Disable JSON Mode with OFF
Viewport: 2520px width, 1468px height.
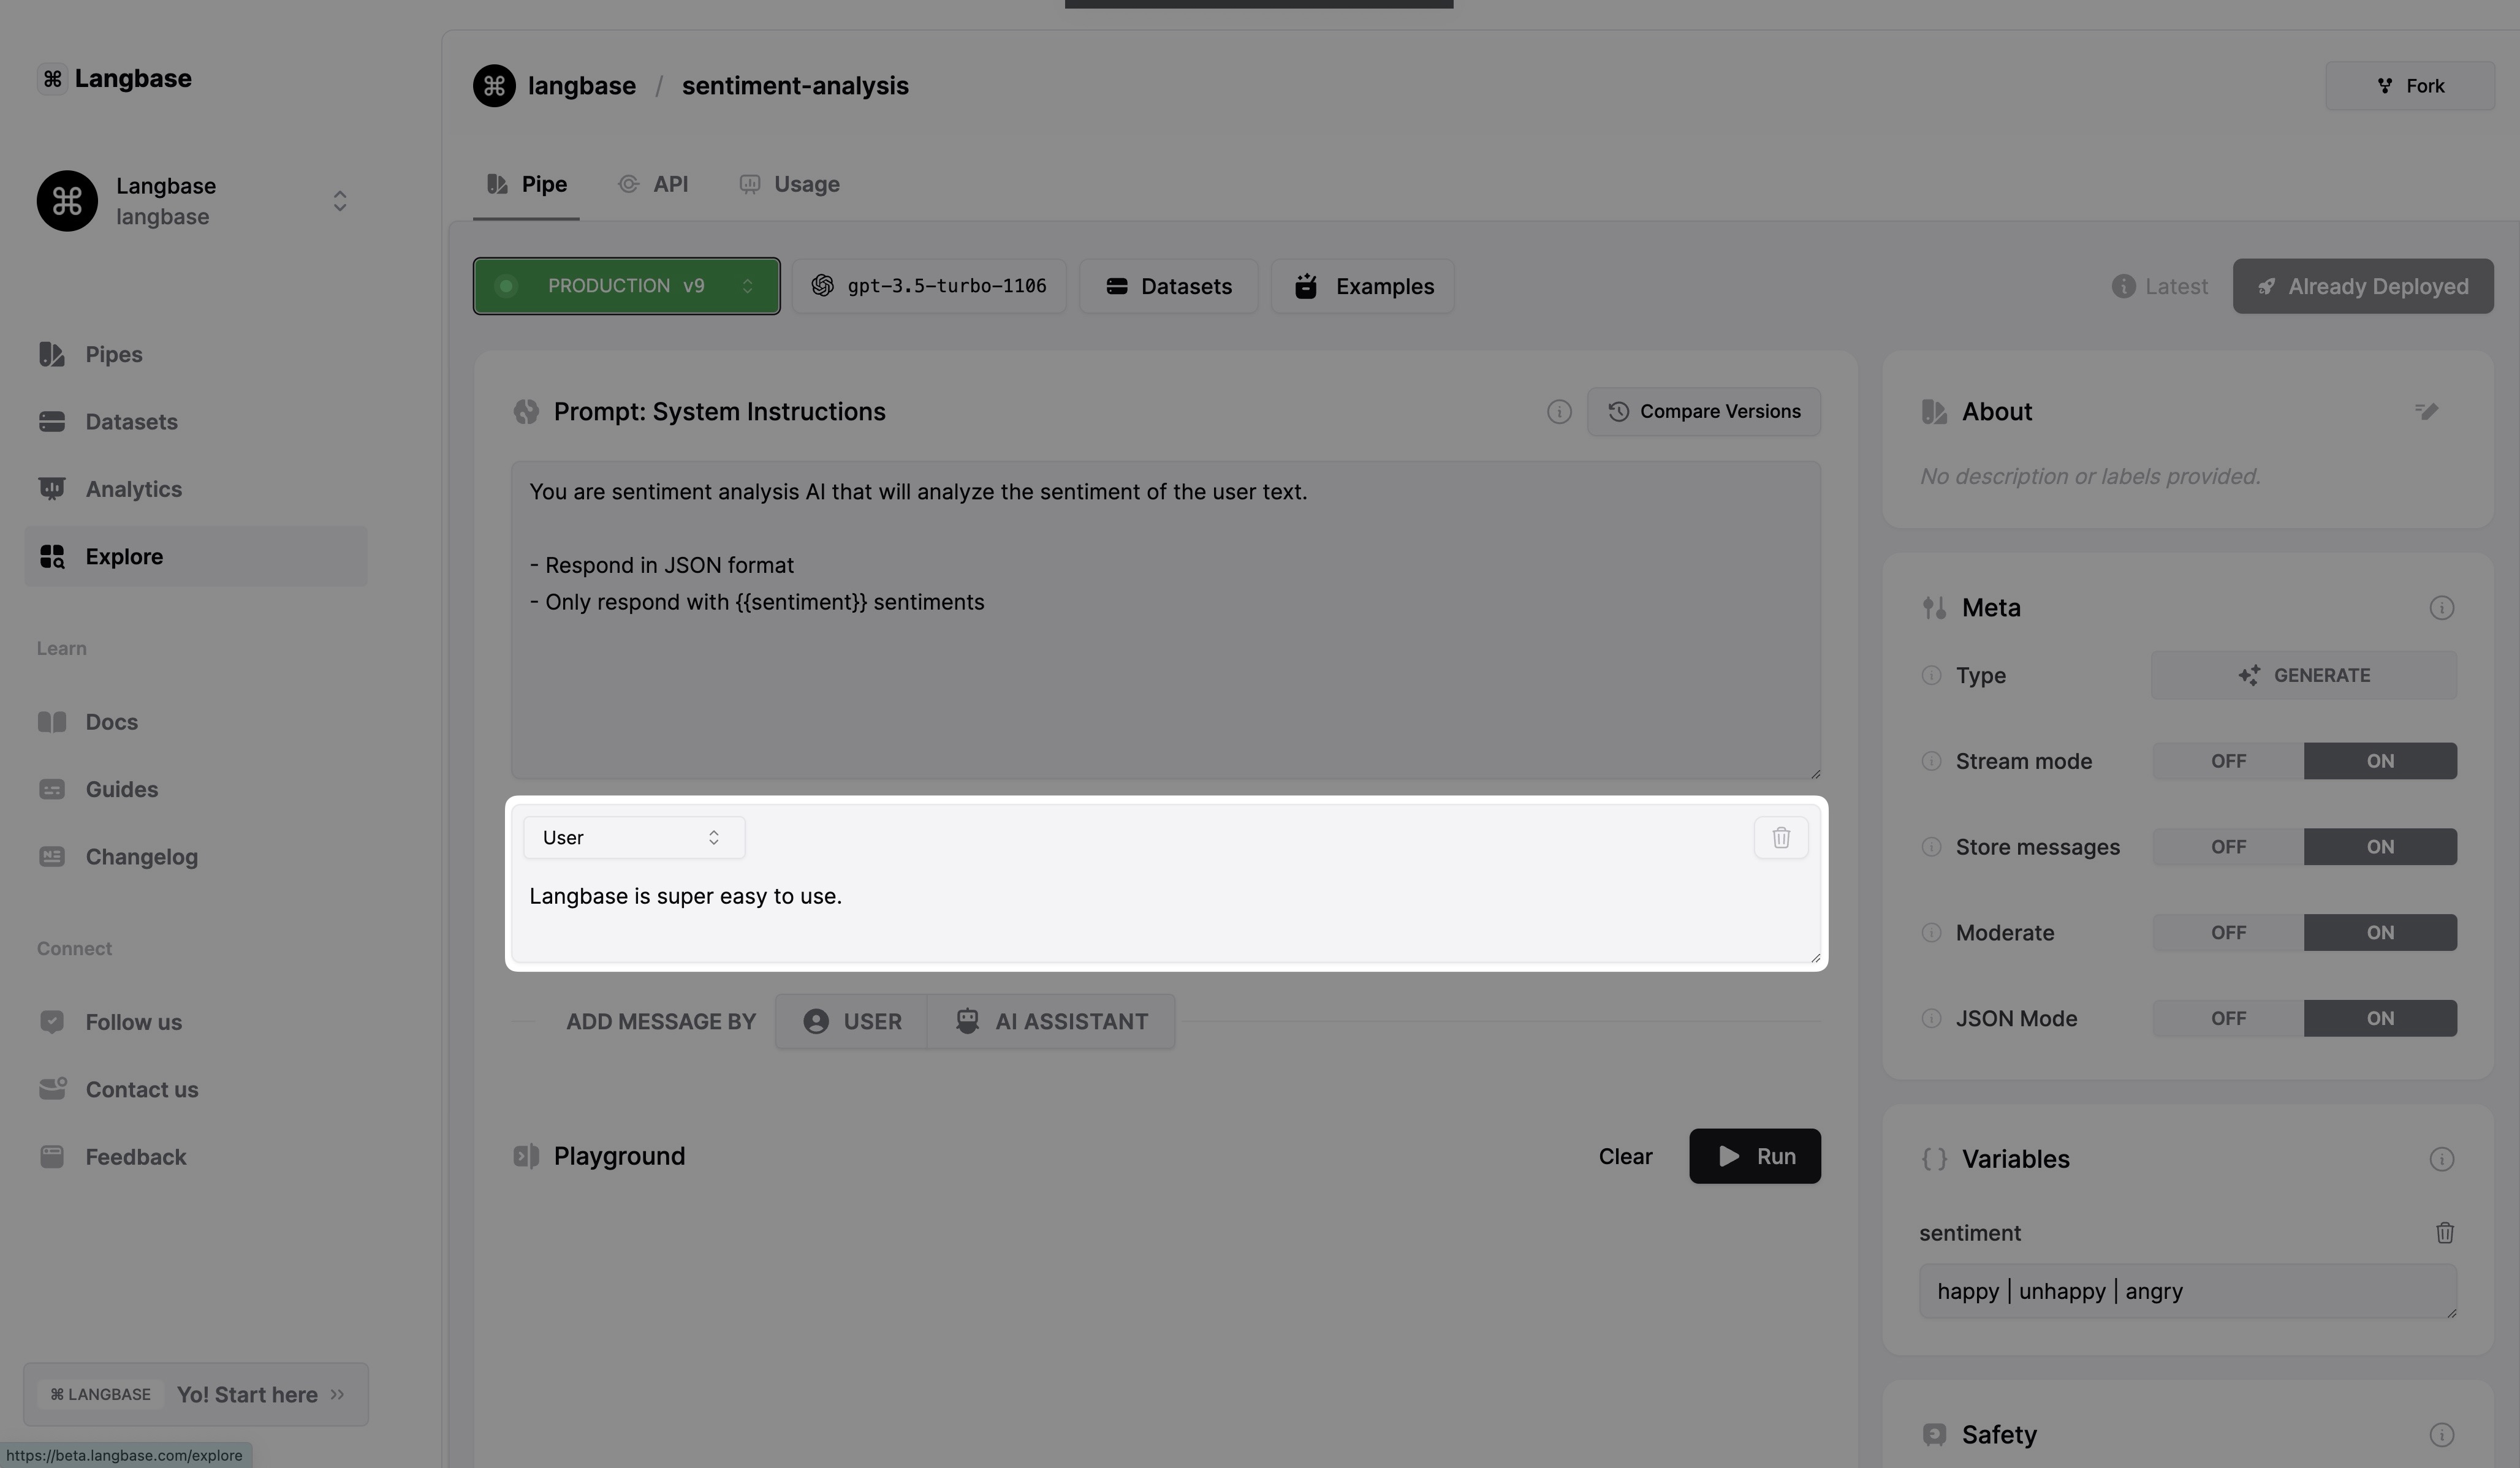tap(2227, 1019)
